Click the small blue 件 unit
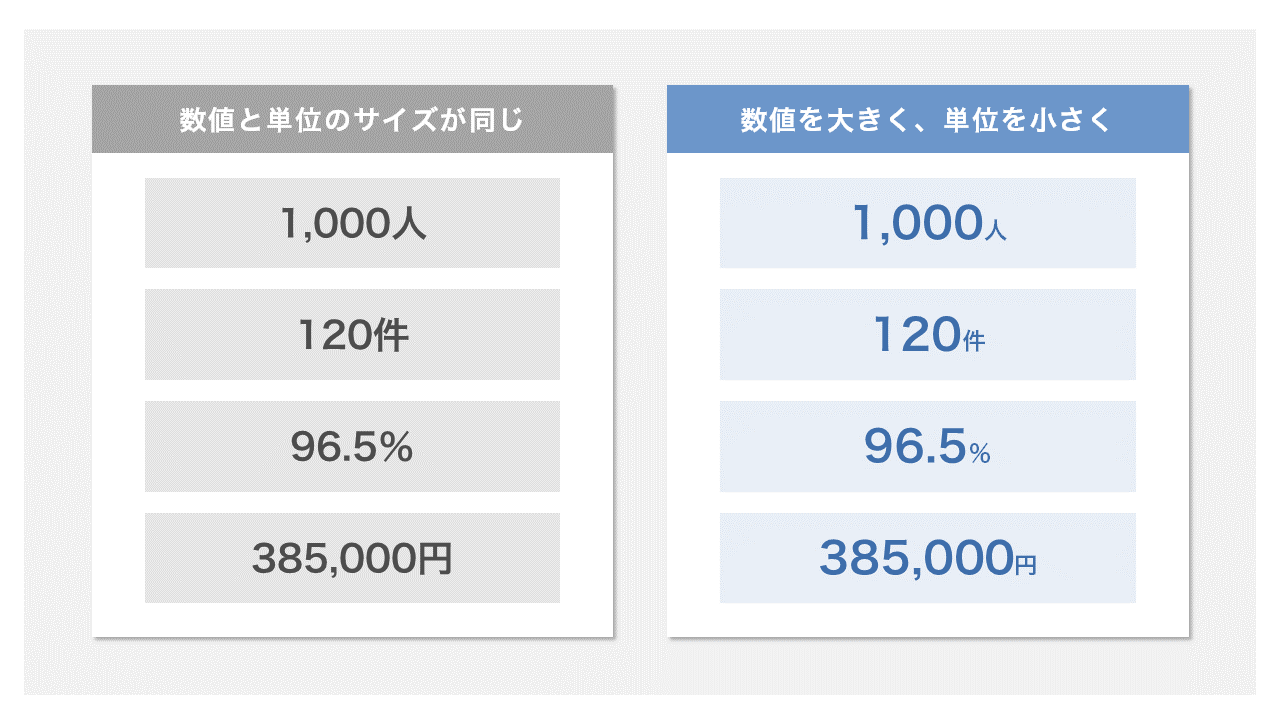 point(974,343)
